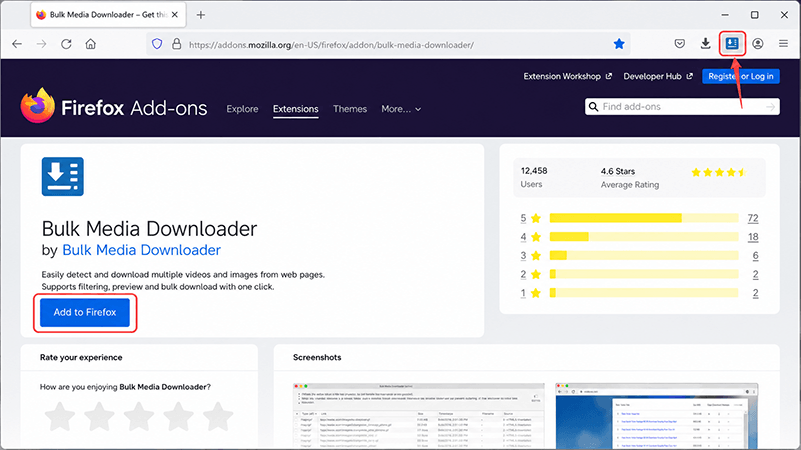Click the four-star rating bar
The width and height of the screenshot is (801, 450).
[x=644, y=237]
